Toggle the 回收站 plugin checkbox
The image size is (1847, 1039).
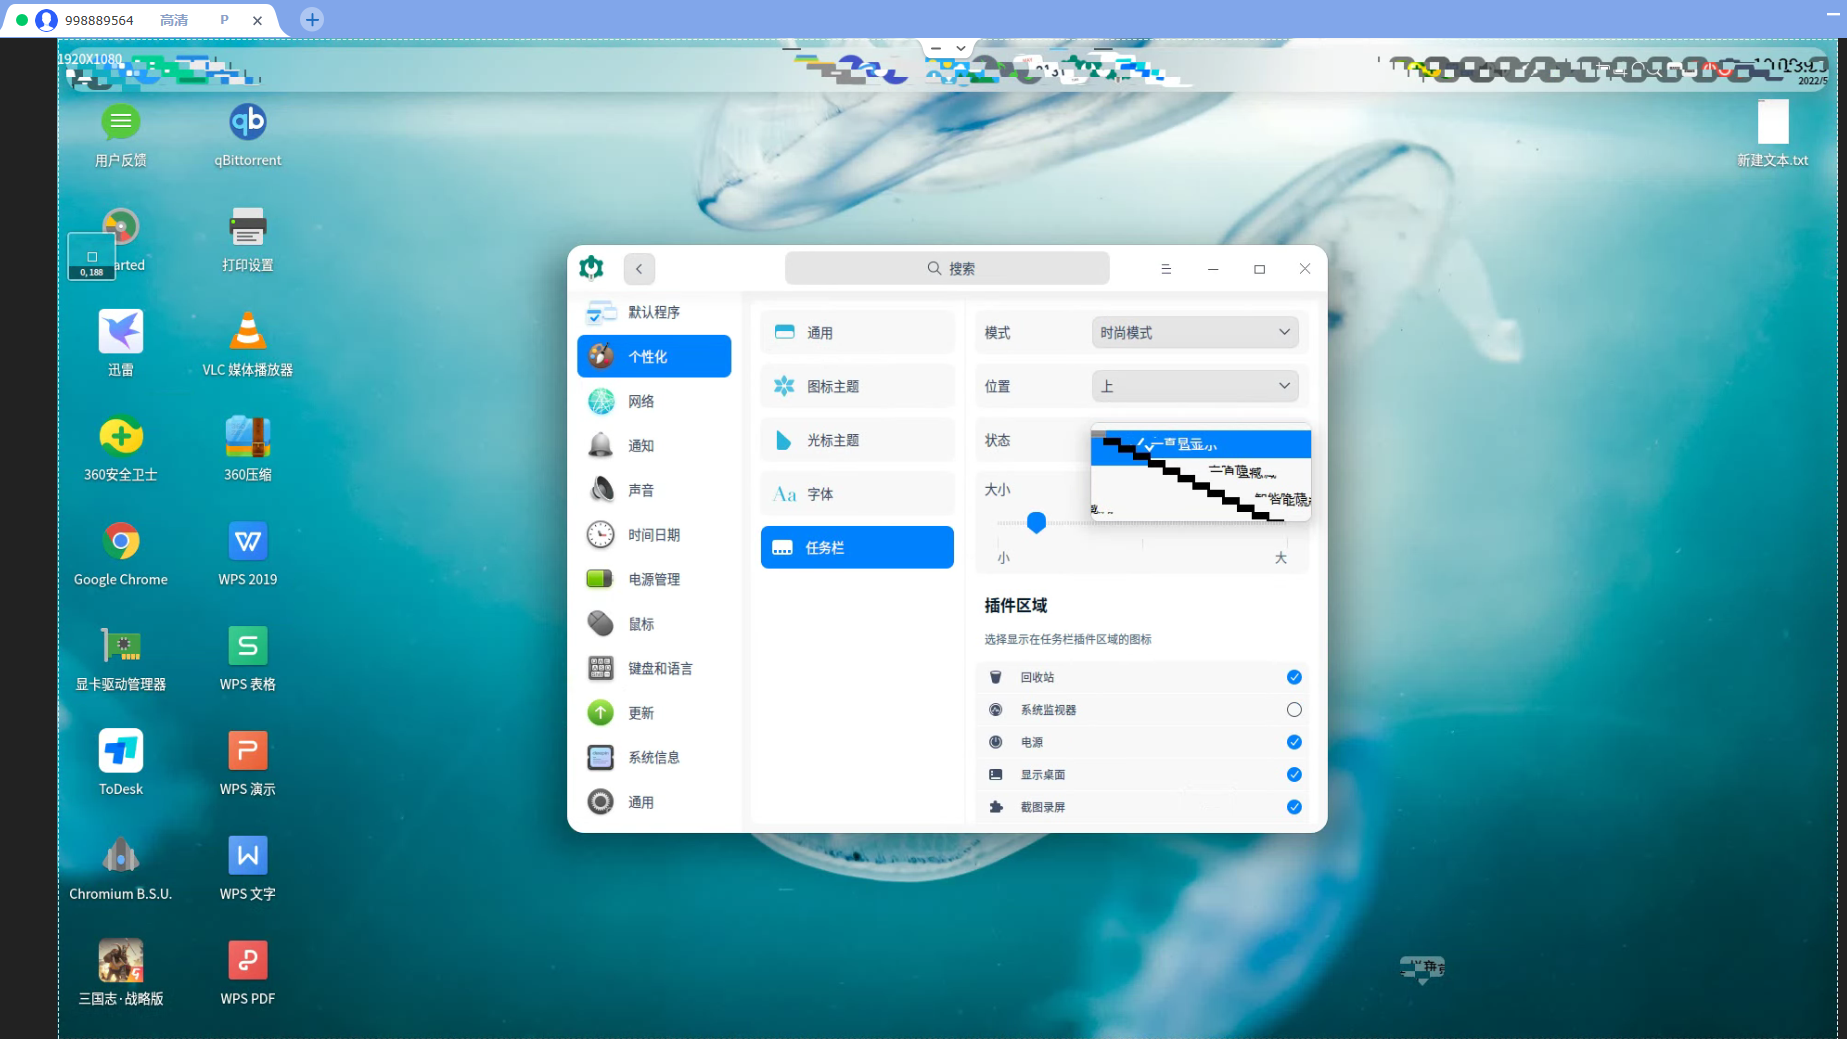tap(1294, 677)
